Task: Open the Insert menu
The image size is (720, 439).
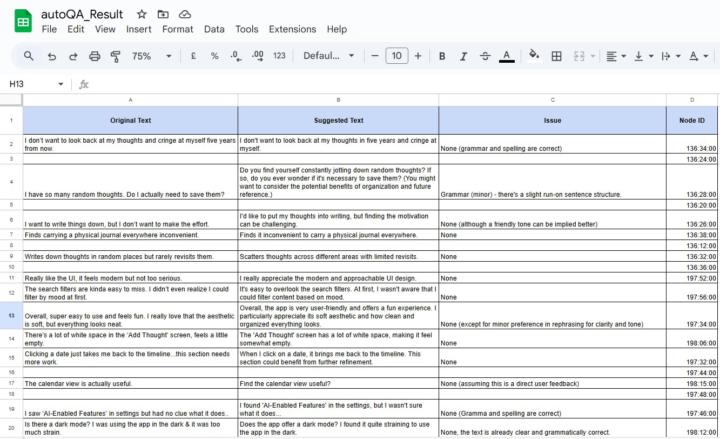Action: [139, 29]
